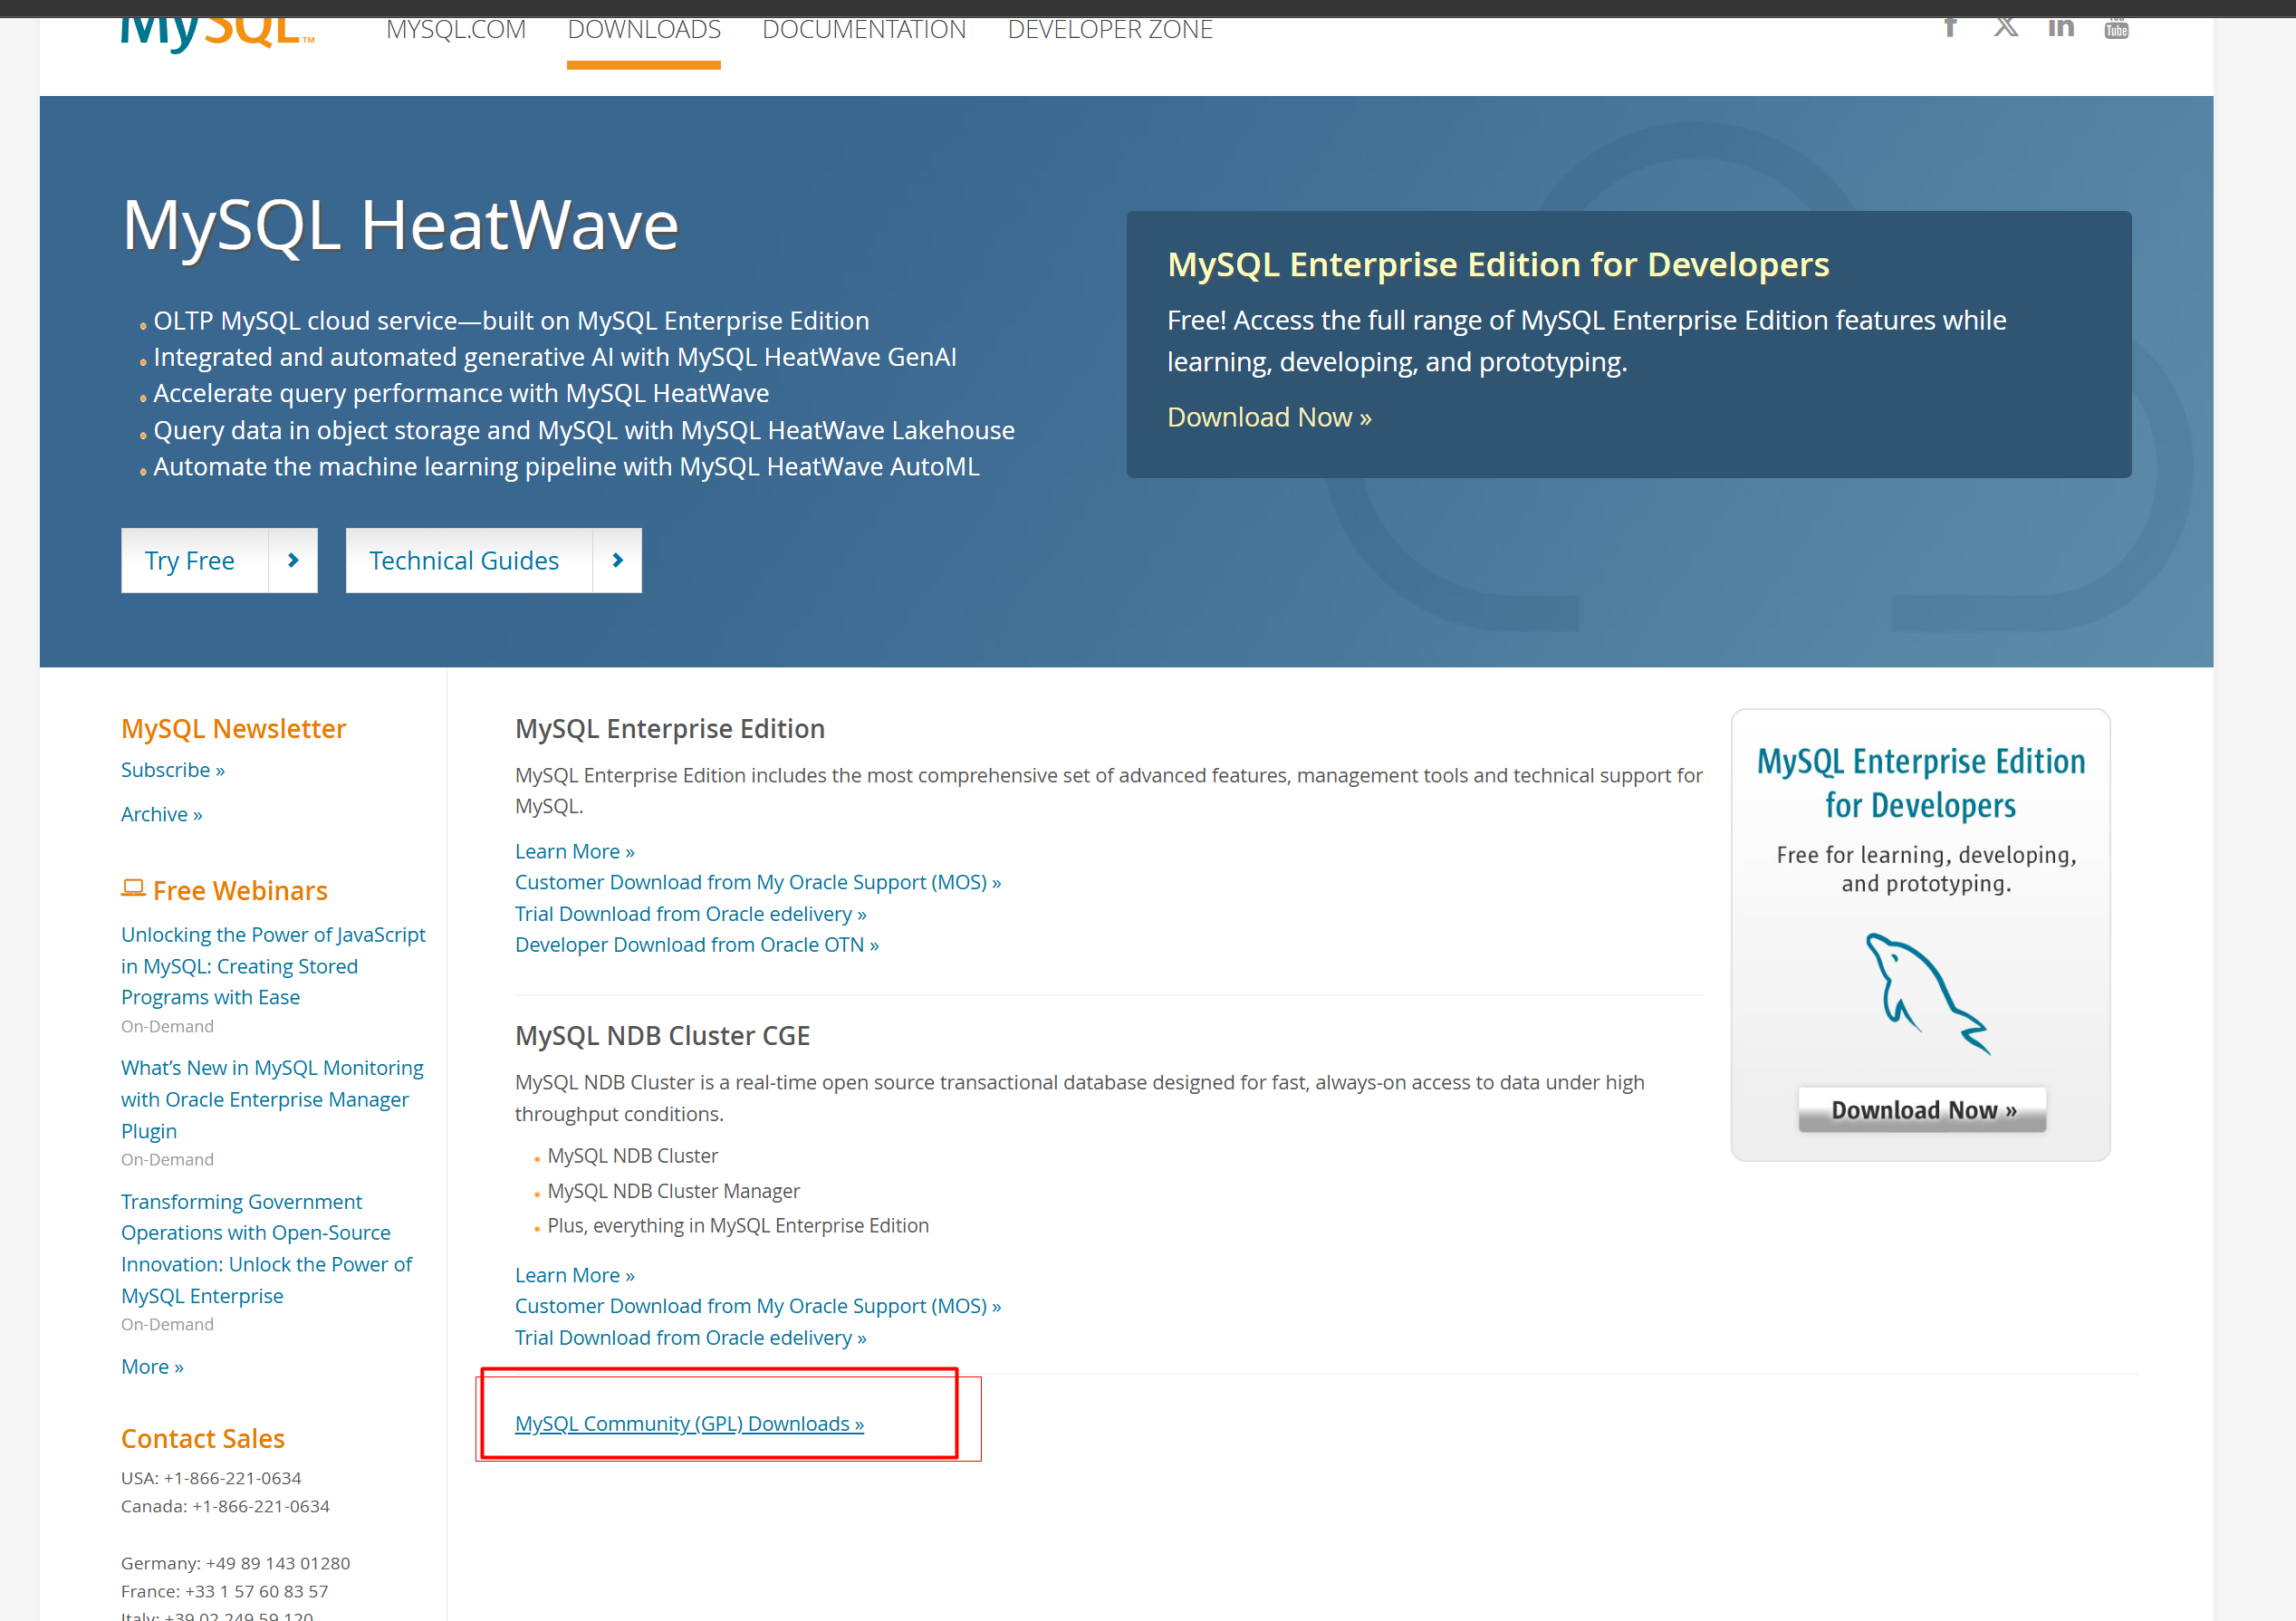This screenshot has width=2296, height=1621.
Task: Go to DEVELOPER ZONE tab
Action: click(1110, 30)
